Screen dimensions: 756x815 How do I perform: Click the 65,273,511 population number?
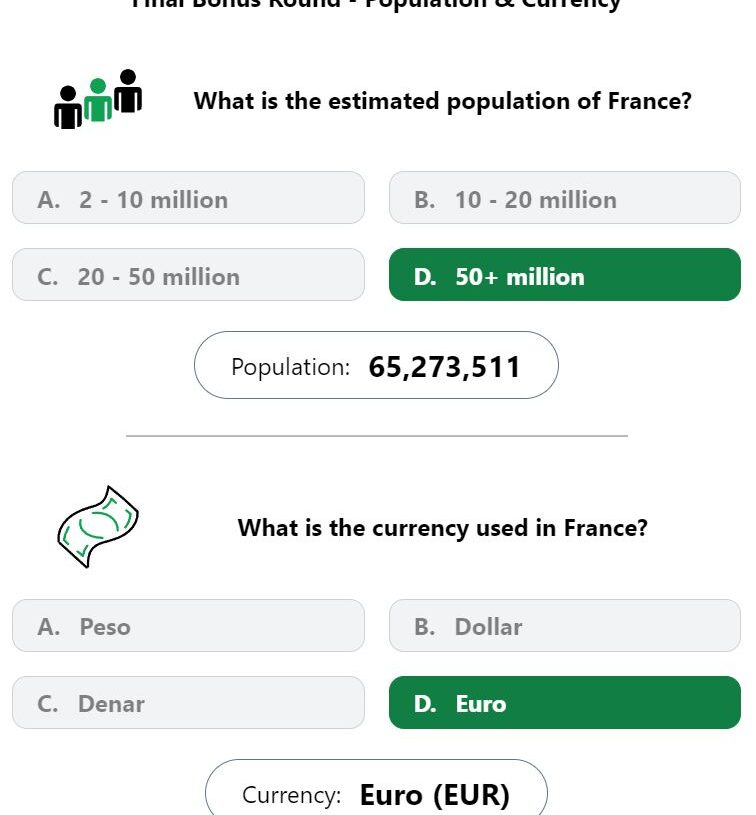(445, 367)
